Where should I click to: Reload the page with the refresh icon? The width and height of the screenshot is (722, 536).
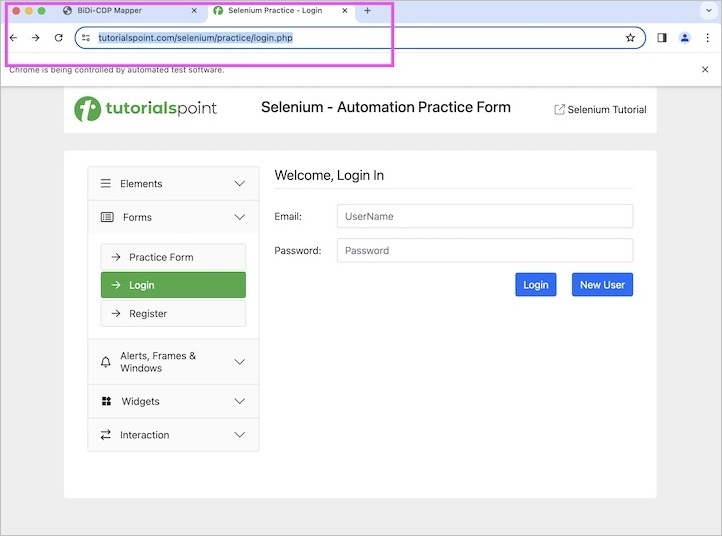(58, 38)
